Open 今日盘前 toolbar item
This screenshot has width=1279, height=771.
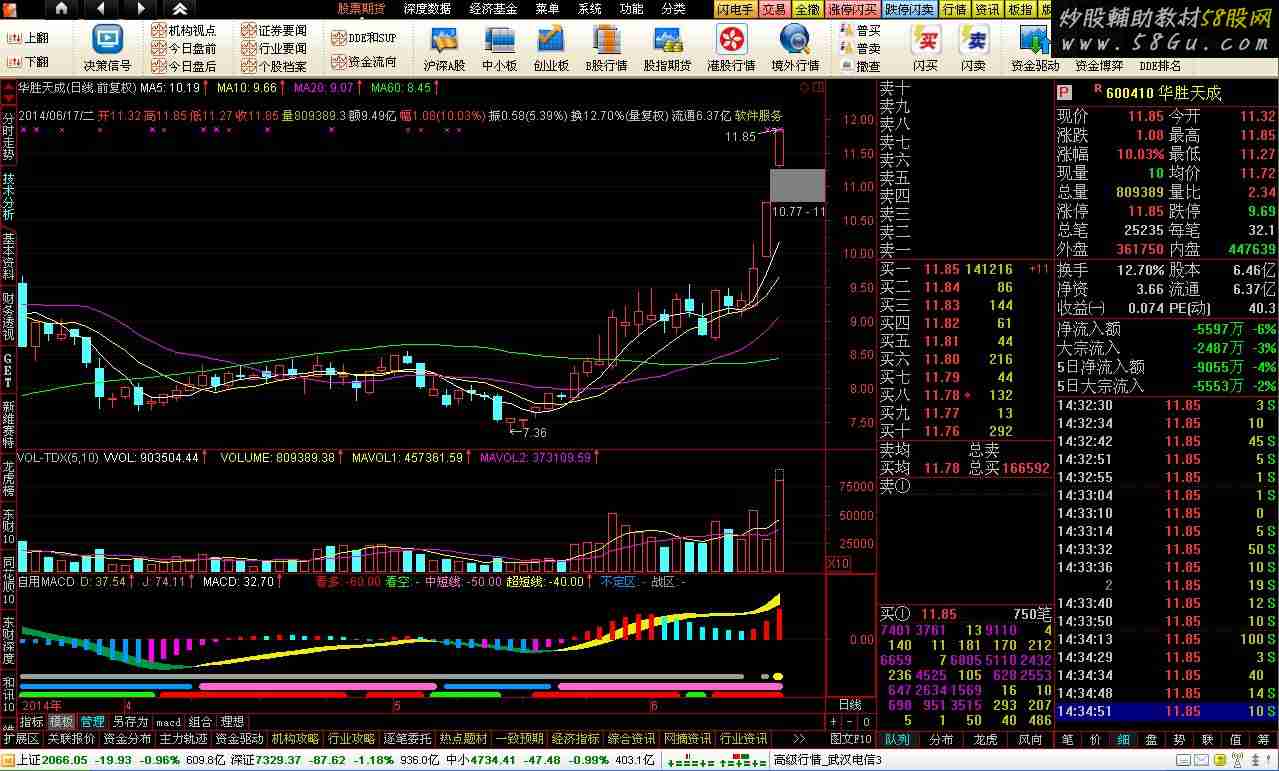(184, 48)
